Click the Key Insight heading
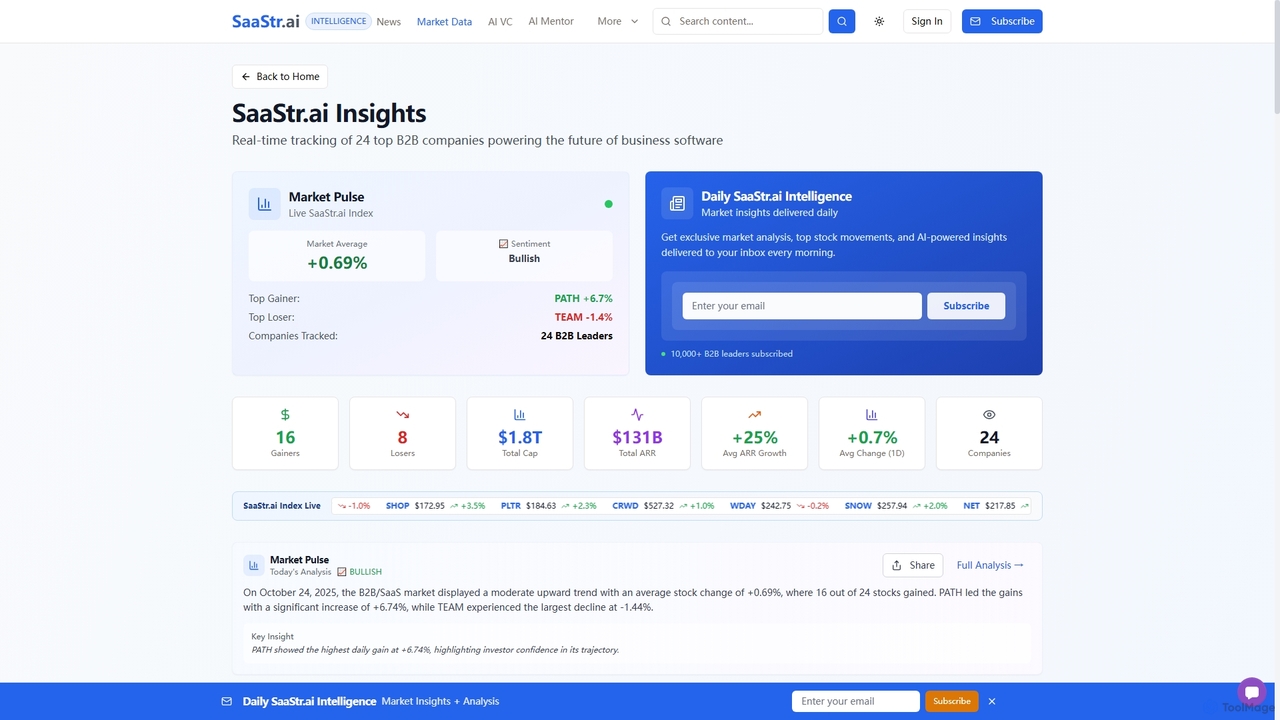This screenshot has height=720, width=1280. tap(272, 636)
